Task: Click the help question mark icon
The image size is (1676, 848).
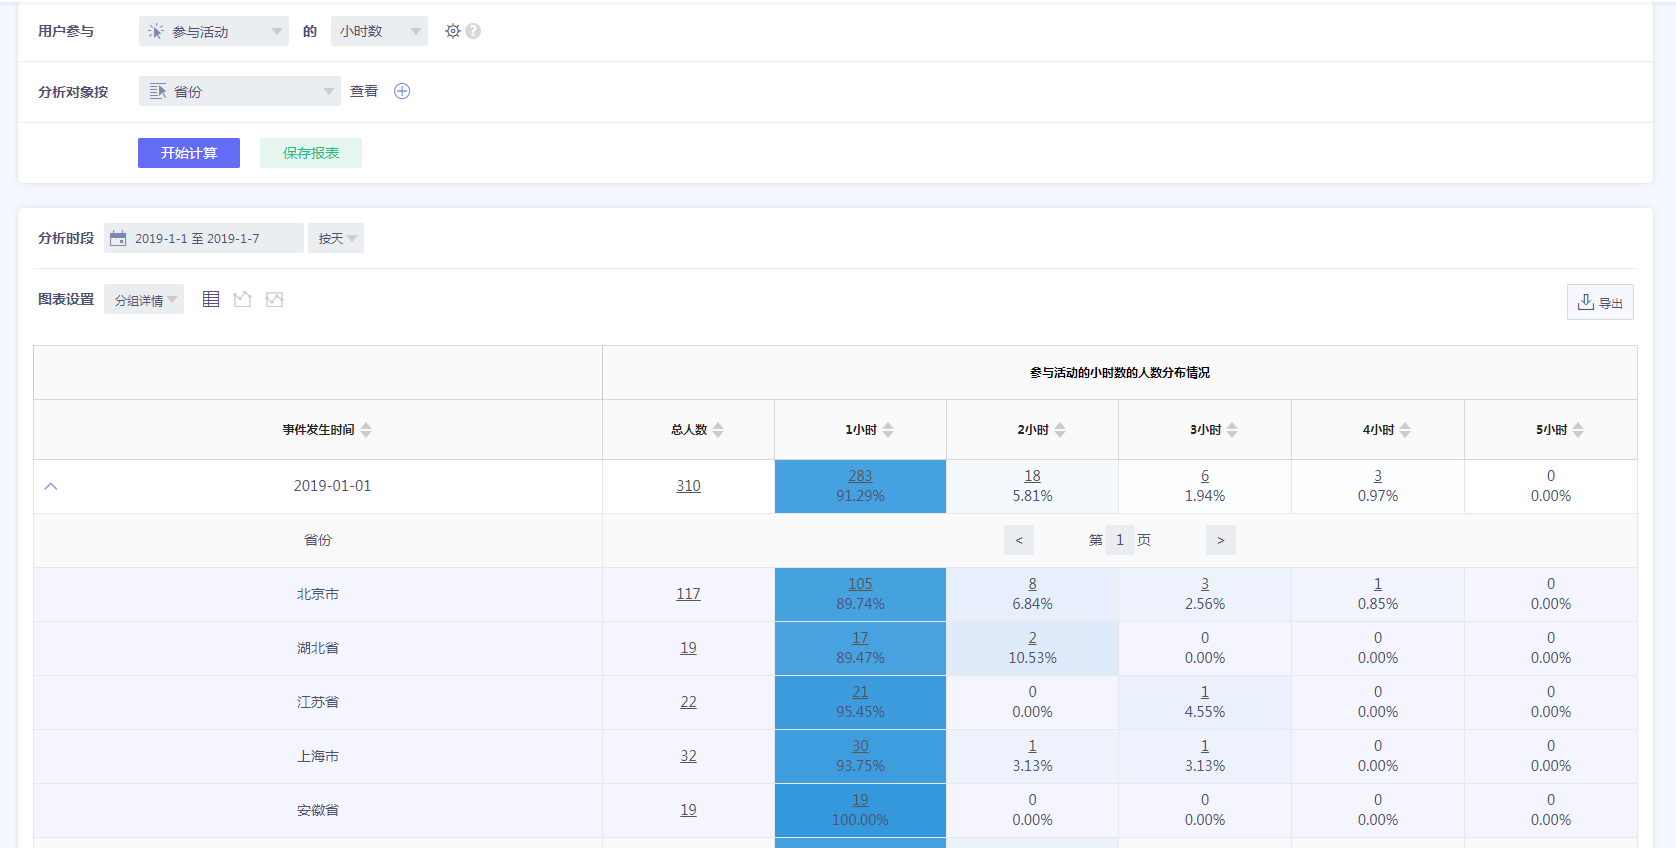Action: tap(473, 31)
